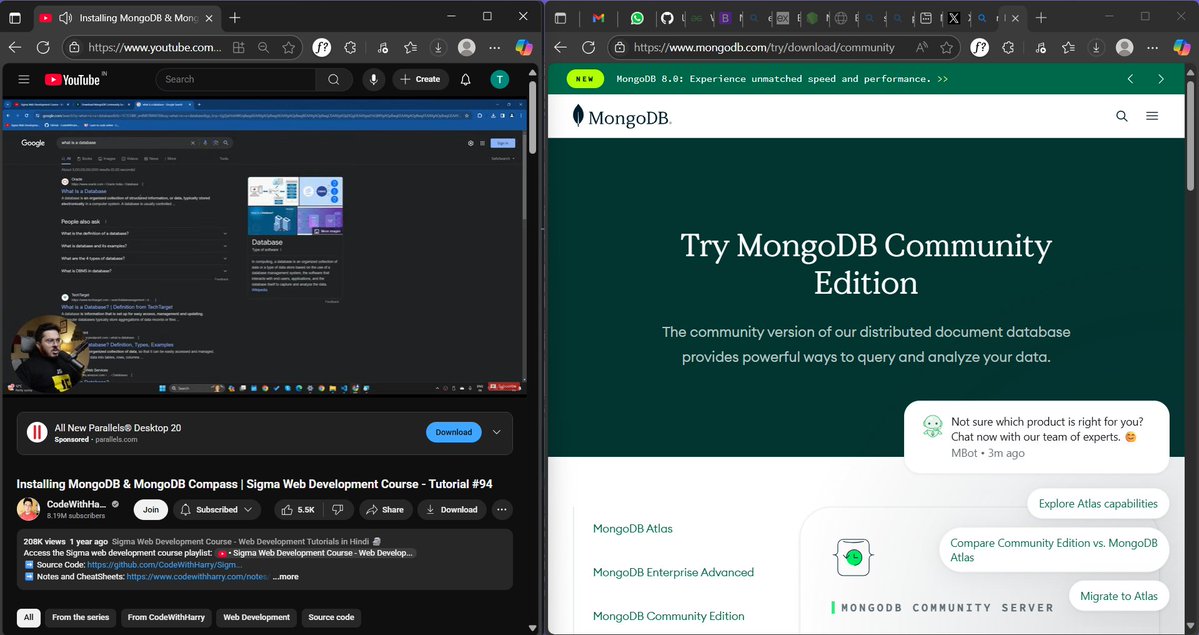Mute the YouTube tab via speaker icon

point(65,18)
